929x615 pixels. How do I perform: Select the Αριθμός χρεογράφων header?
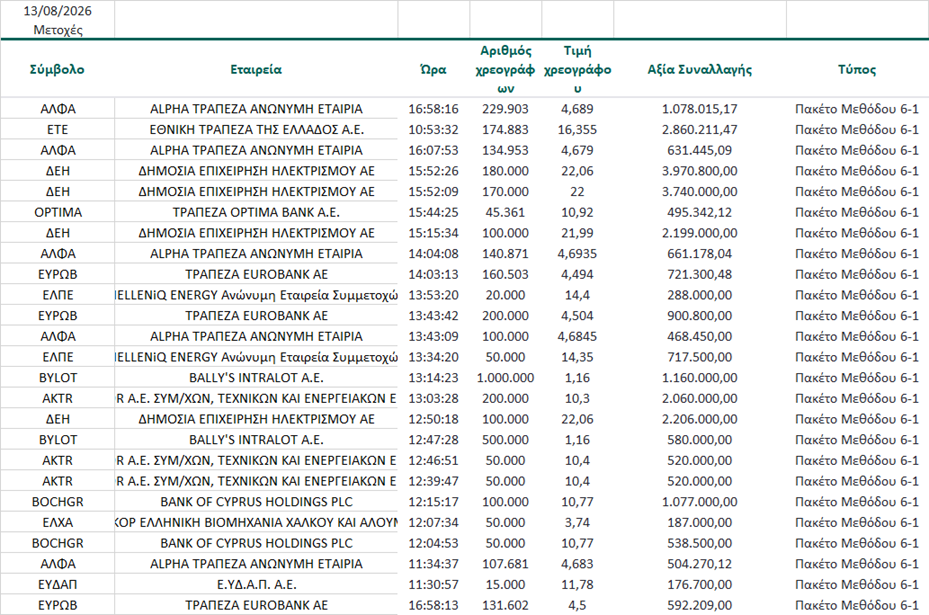pyautogui.click(x=505, y=69)
